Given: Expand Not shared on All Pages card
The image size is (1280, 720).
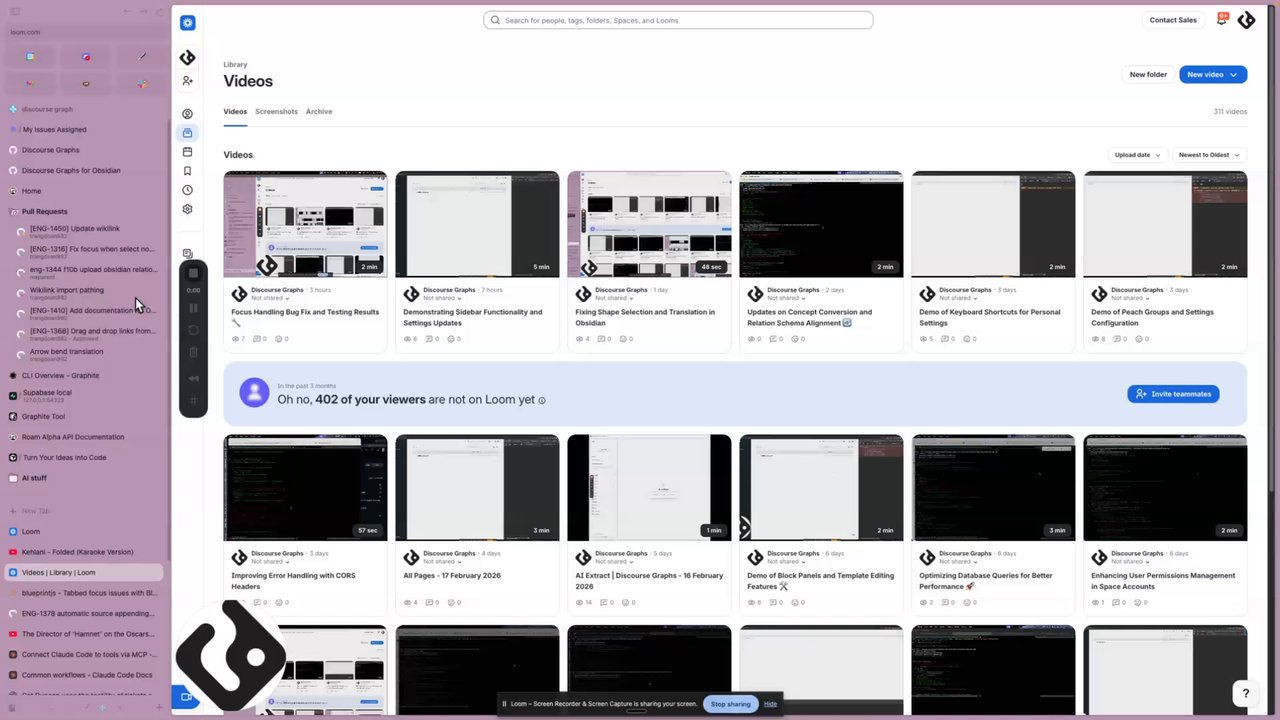Looking at the screenshot, I should [x=441, y=562].
